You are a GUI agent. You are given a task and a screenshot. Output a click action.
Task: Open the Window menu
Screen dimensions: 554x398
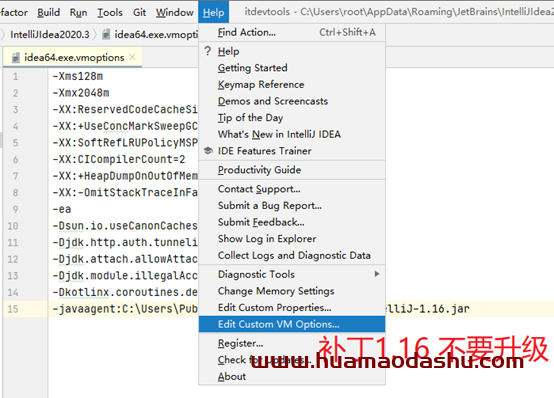175,12
